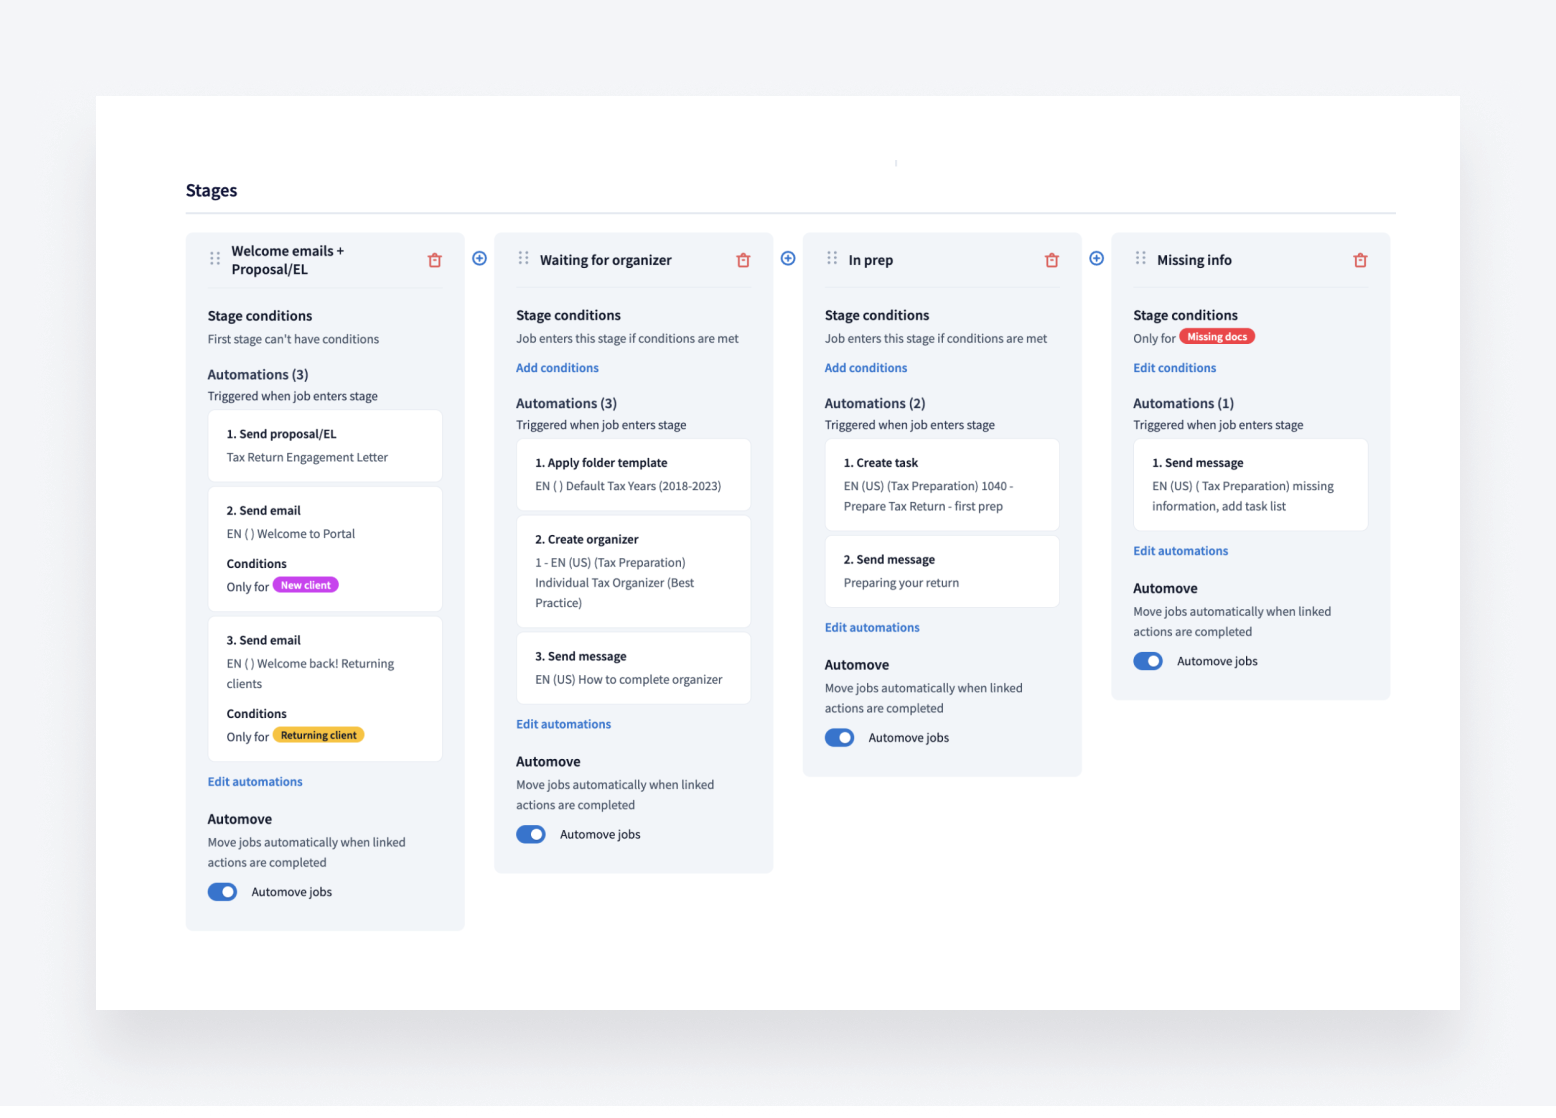Disable Automove jobs in "Welcome emails" stage
Image resolution: width=1556 pixels, height=1118 pixels.
click(x=222, y=891)
